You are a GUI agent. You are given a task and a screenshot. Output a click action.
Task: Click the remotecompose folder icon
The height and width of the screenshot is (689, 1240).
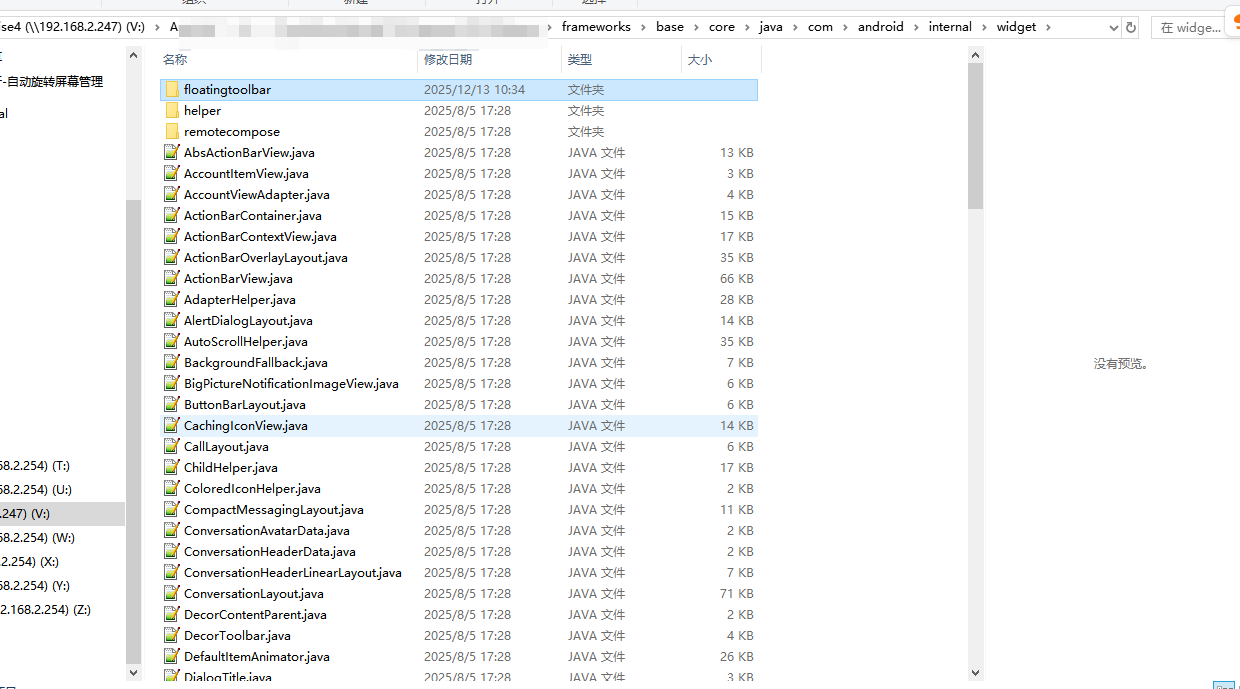pos(172,132)
